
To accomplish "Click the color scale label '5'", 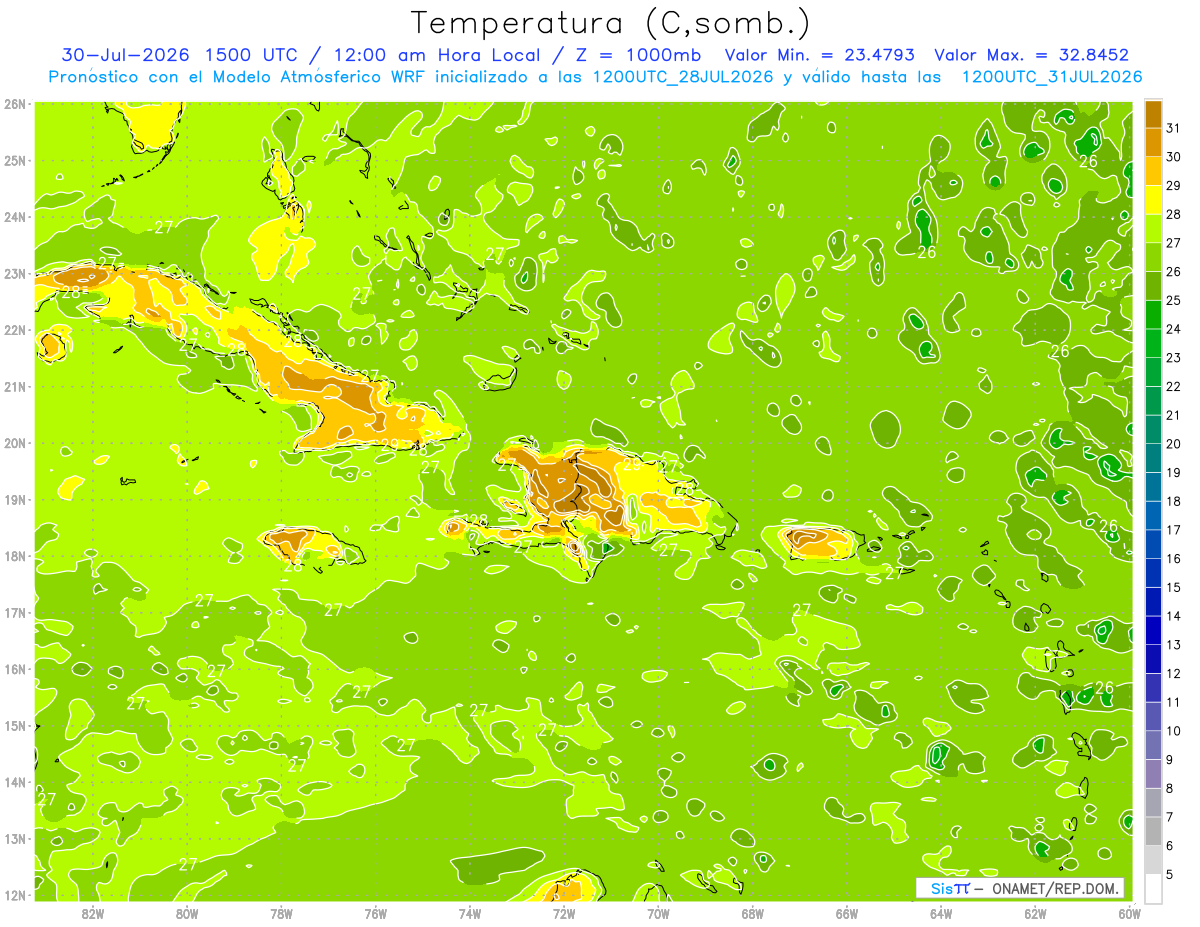I will click(1170, 875).
